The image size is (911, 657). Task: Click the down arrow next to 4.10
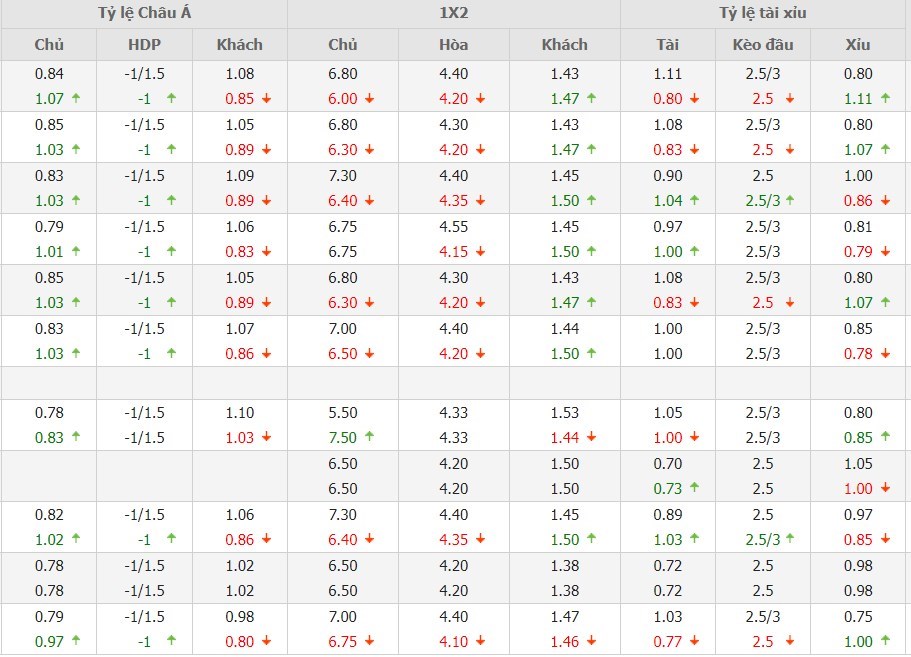[481, 641]
